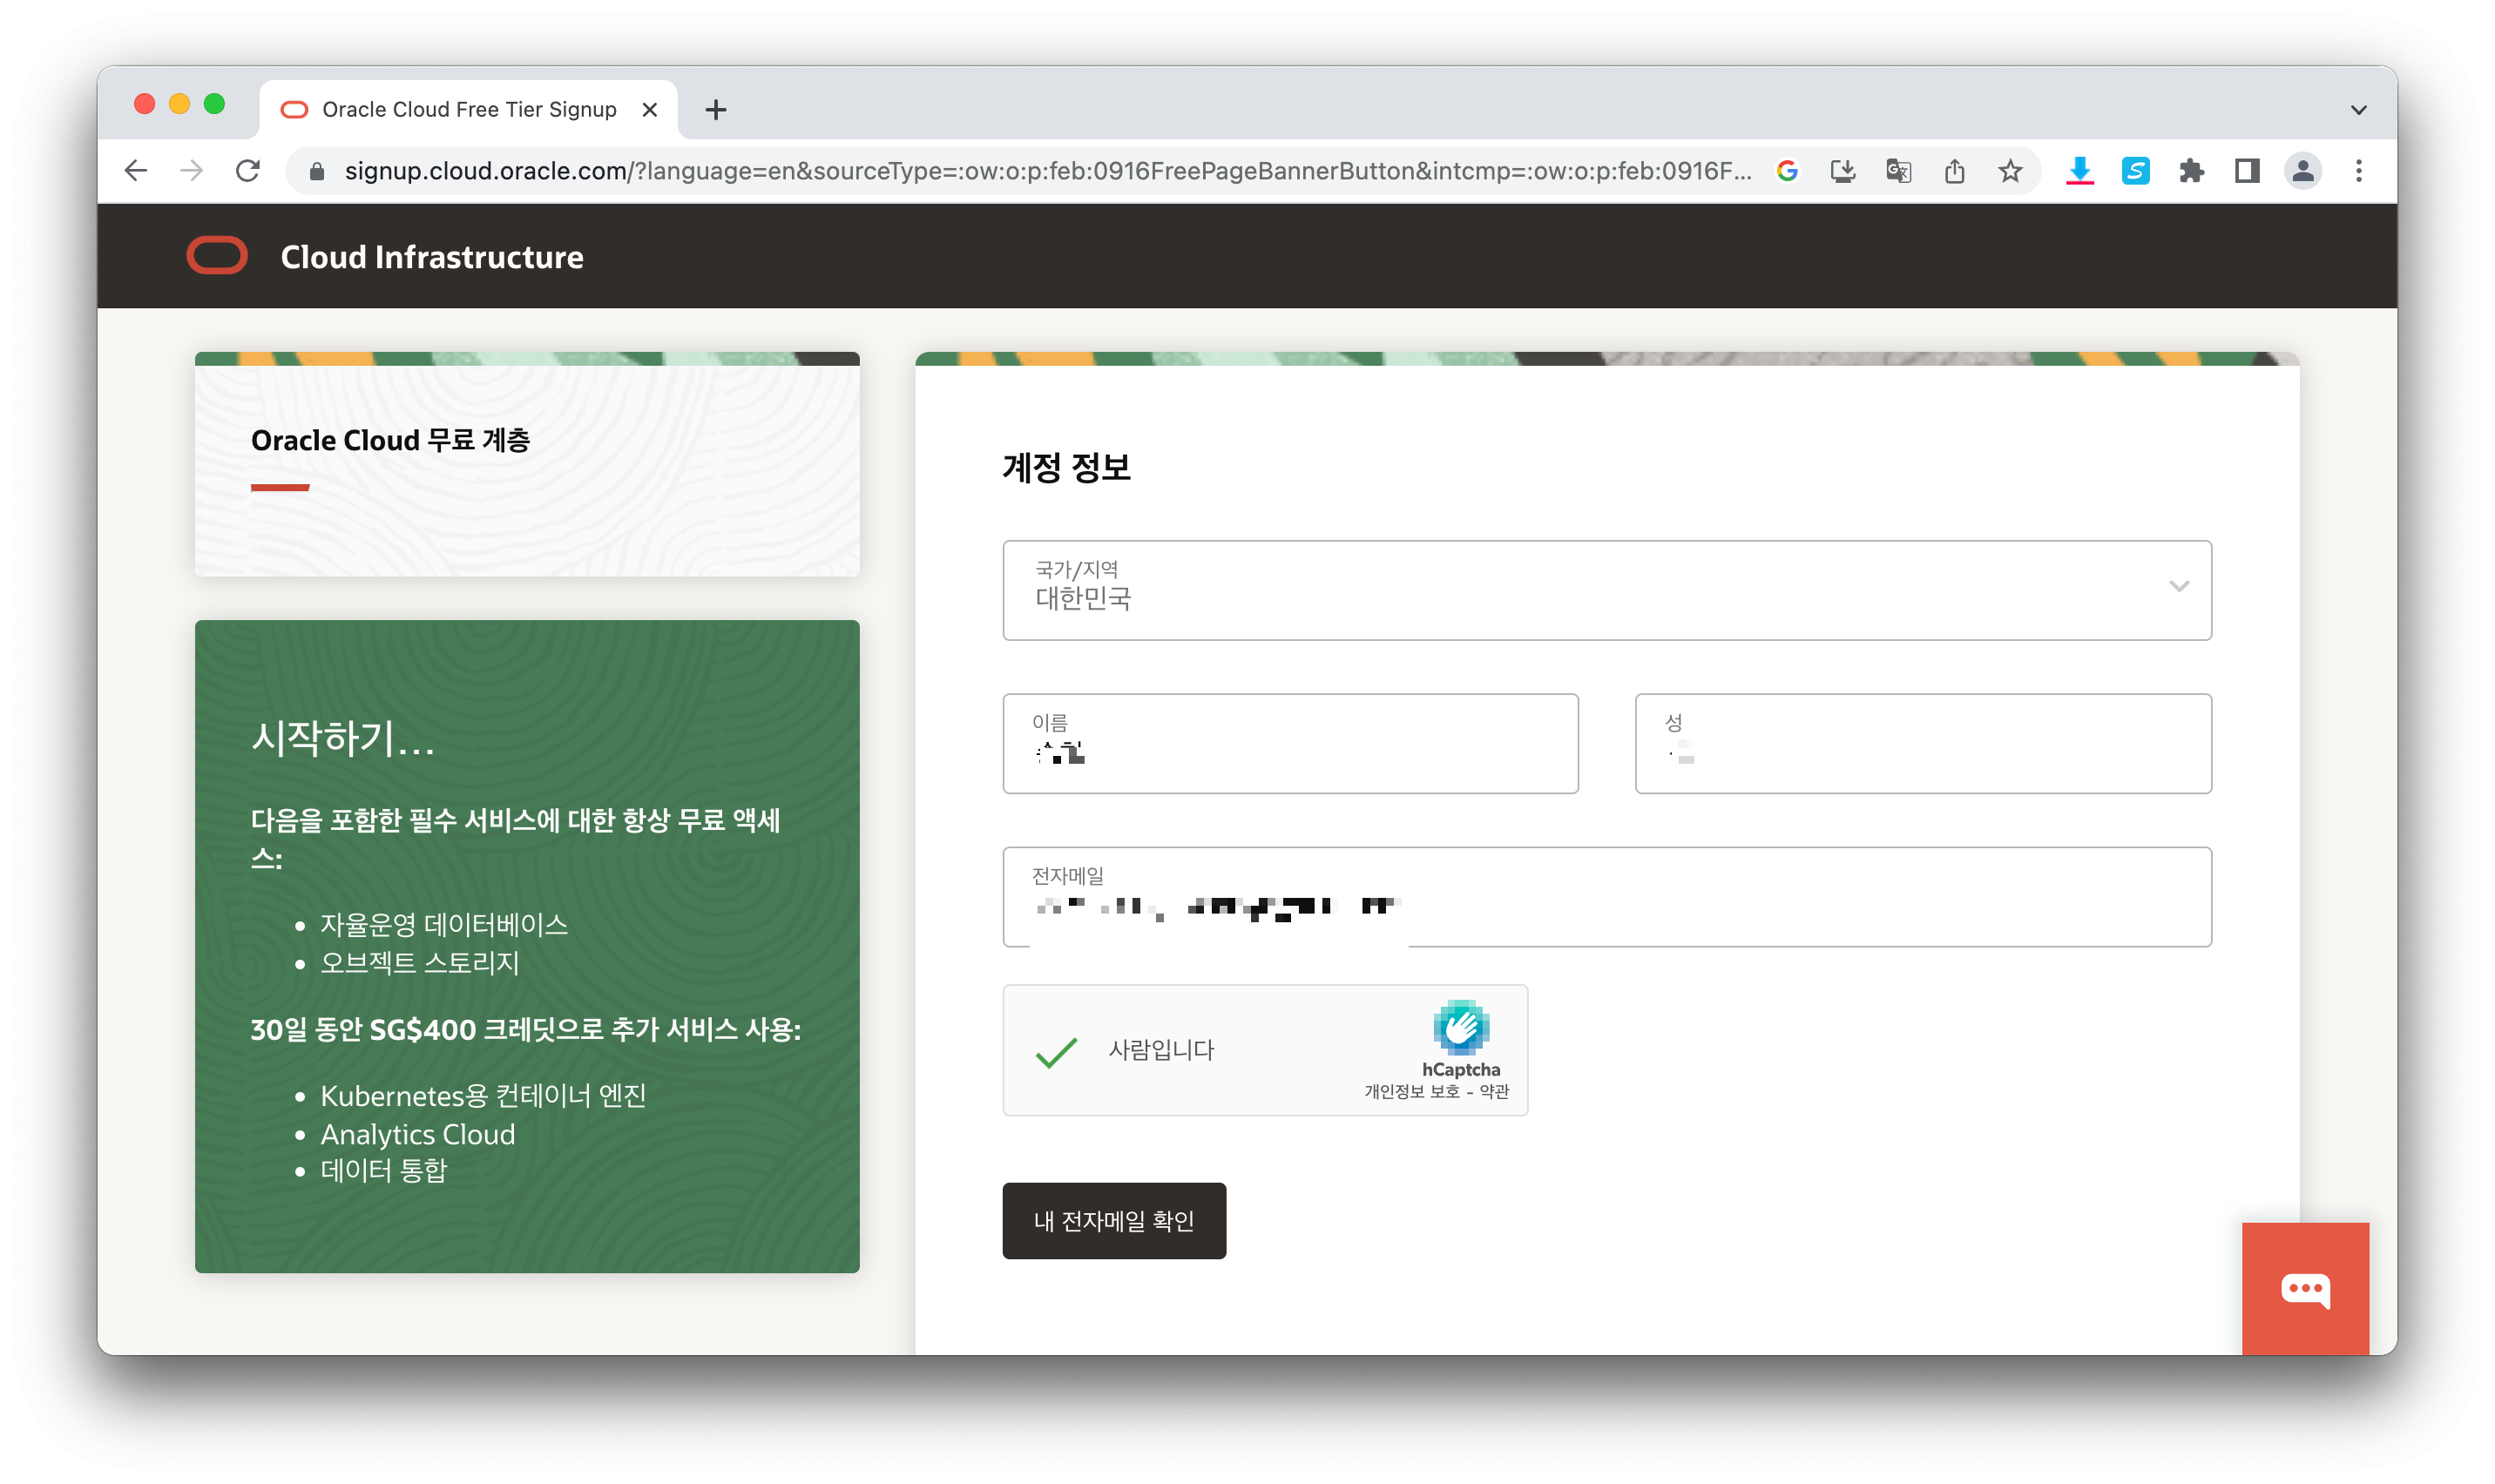The height and width of the screenshot is (1484, 2495).
Task: Click the 전자메일 email input field
Action: tap(1606, 897)
